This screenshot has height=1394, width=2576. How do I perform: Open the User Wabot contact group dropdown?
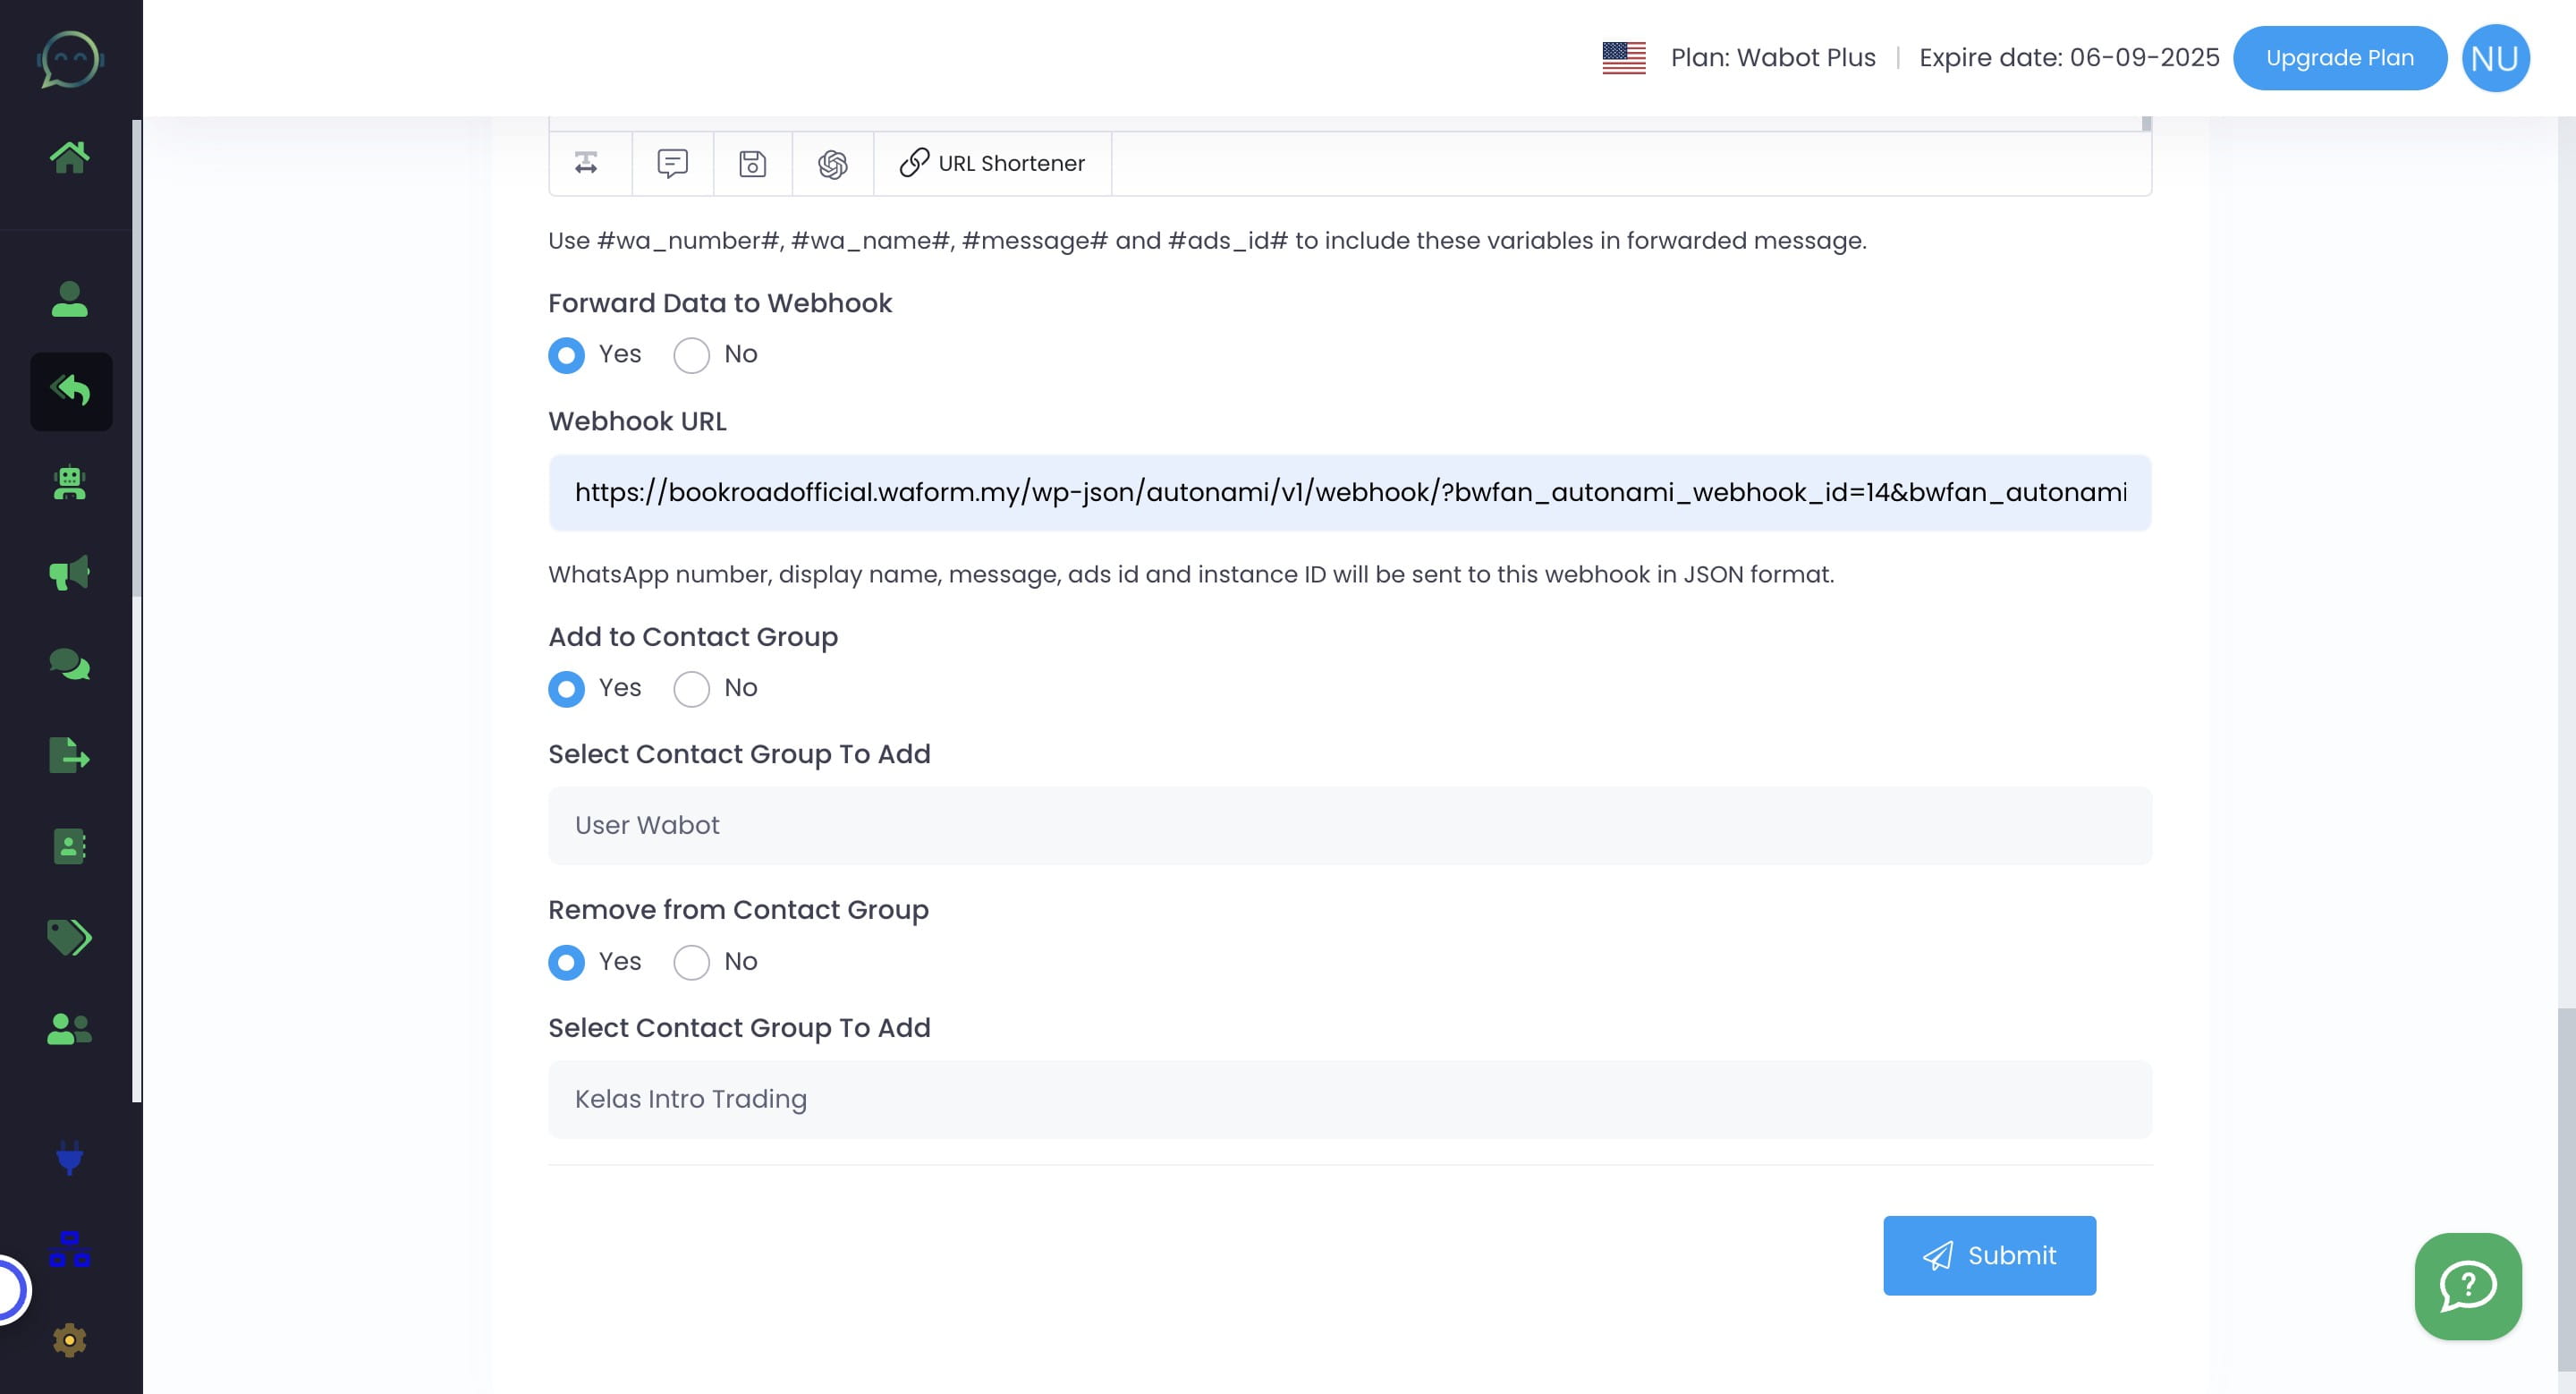[1349, 825]
